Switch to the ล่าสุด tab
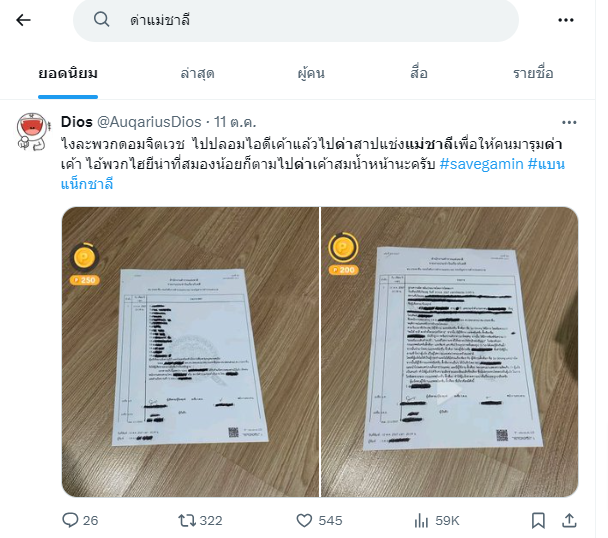This screenshot has width=608, height=538. point(197,73)
